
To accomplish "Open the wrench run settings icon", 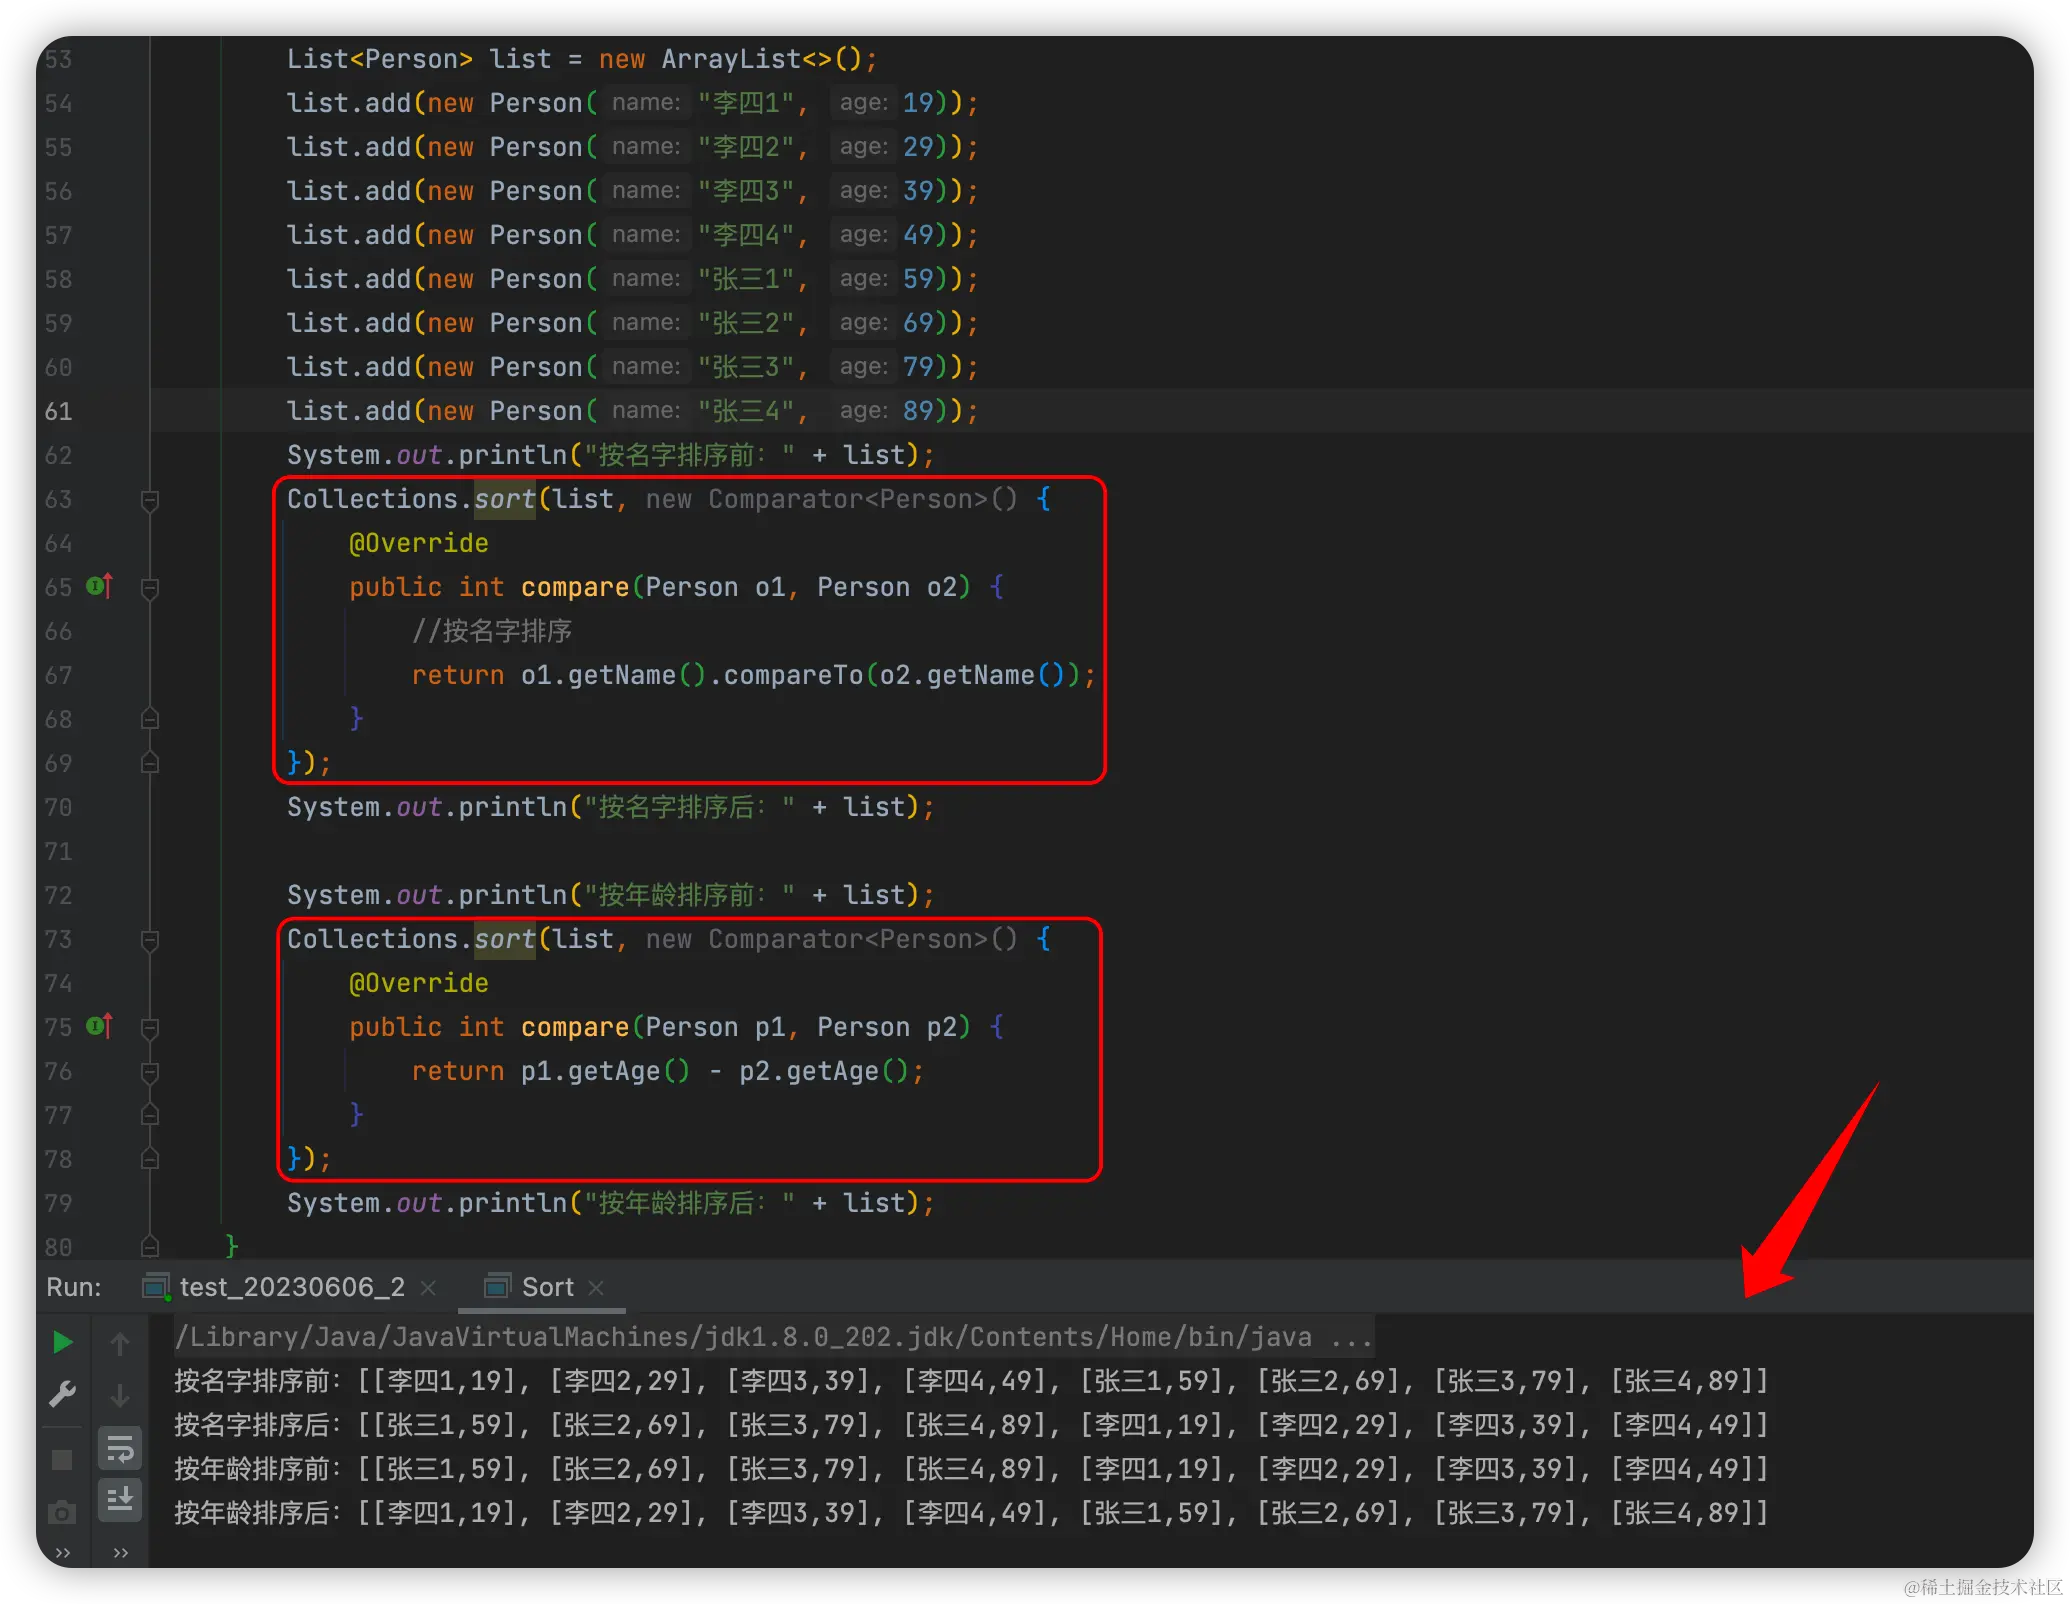I will point(62,1393).
